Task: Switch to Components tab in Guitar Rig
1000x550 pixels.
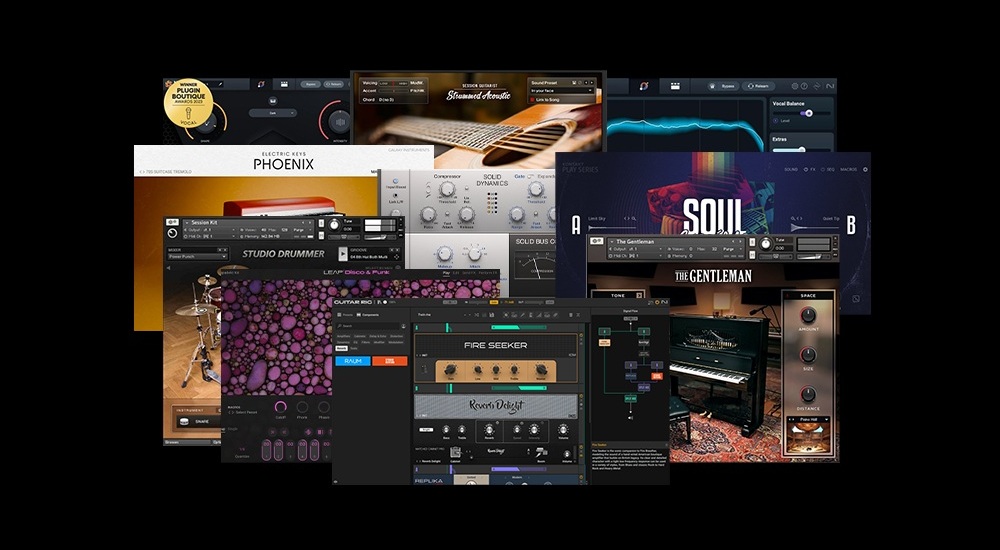Action: [367, 315]
